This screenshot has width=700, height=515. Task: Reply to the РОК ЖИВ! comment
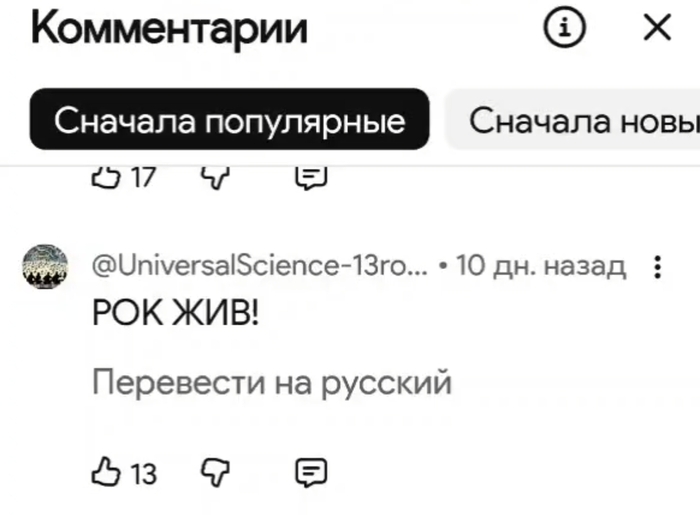click(x=311, y=471)
